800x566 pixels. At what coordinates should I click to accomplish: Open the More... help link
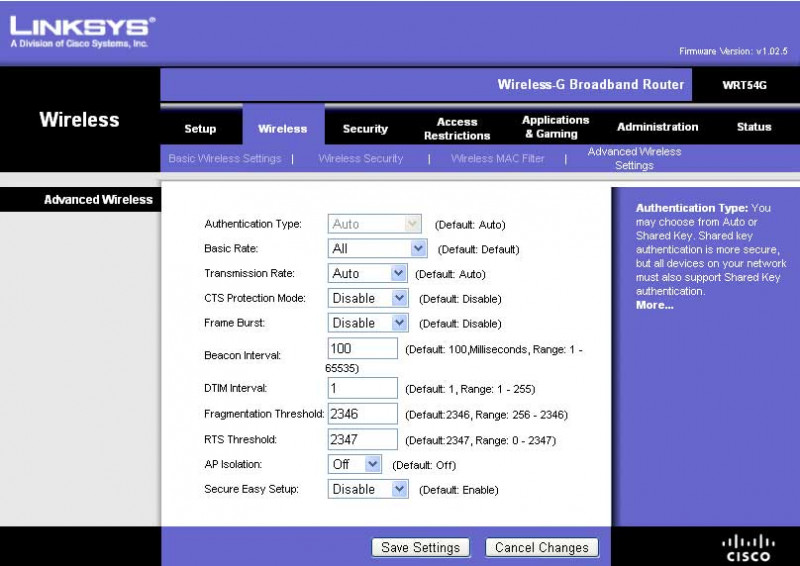click(x=655, y=305)
